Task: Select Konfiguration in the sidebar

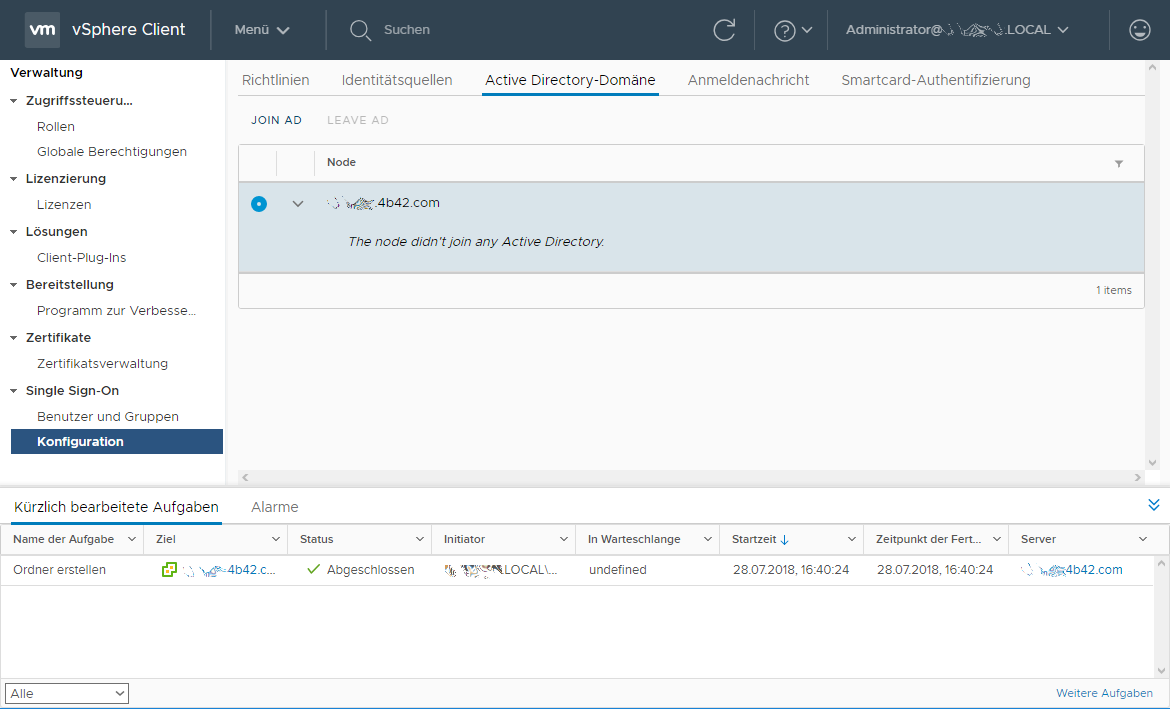Action: 116,441
